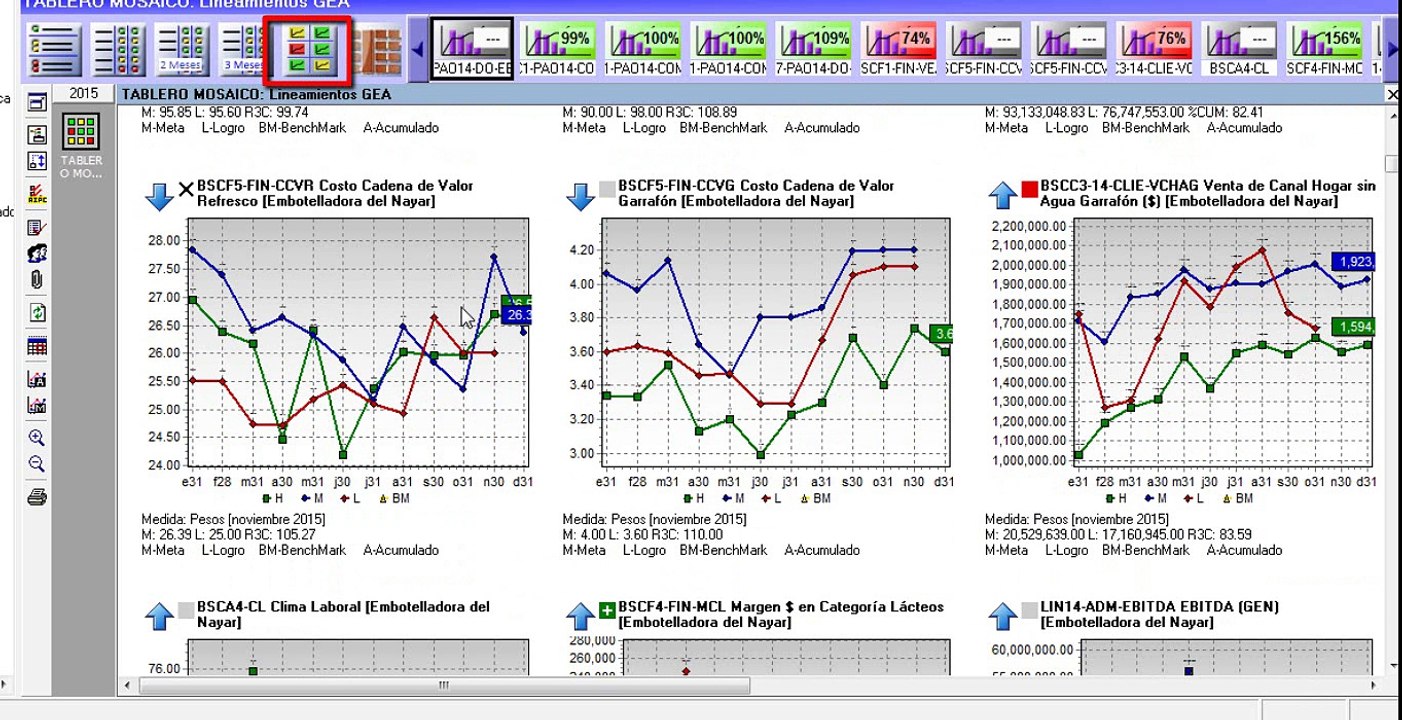Zoom out with the magnifier minus icon

tap(37, 464)
